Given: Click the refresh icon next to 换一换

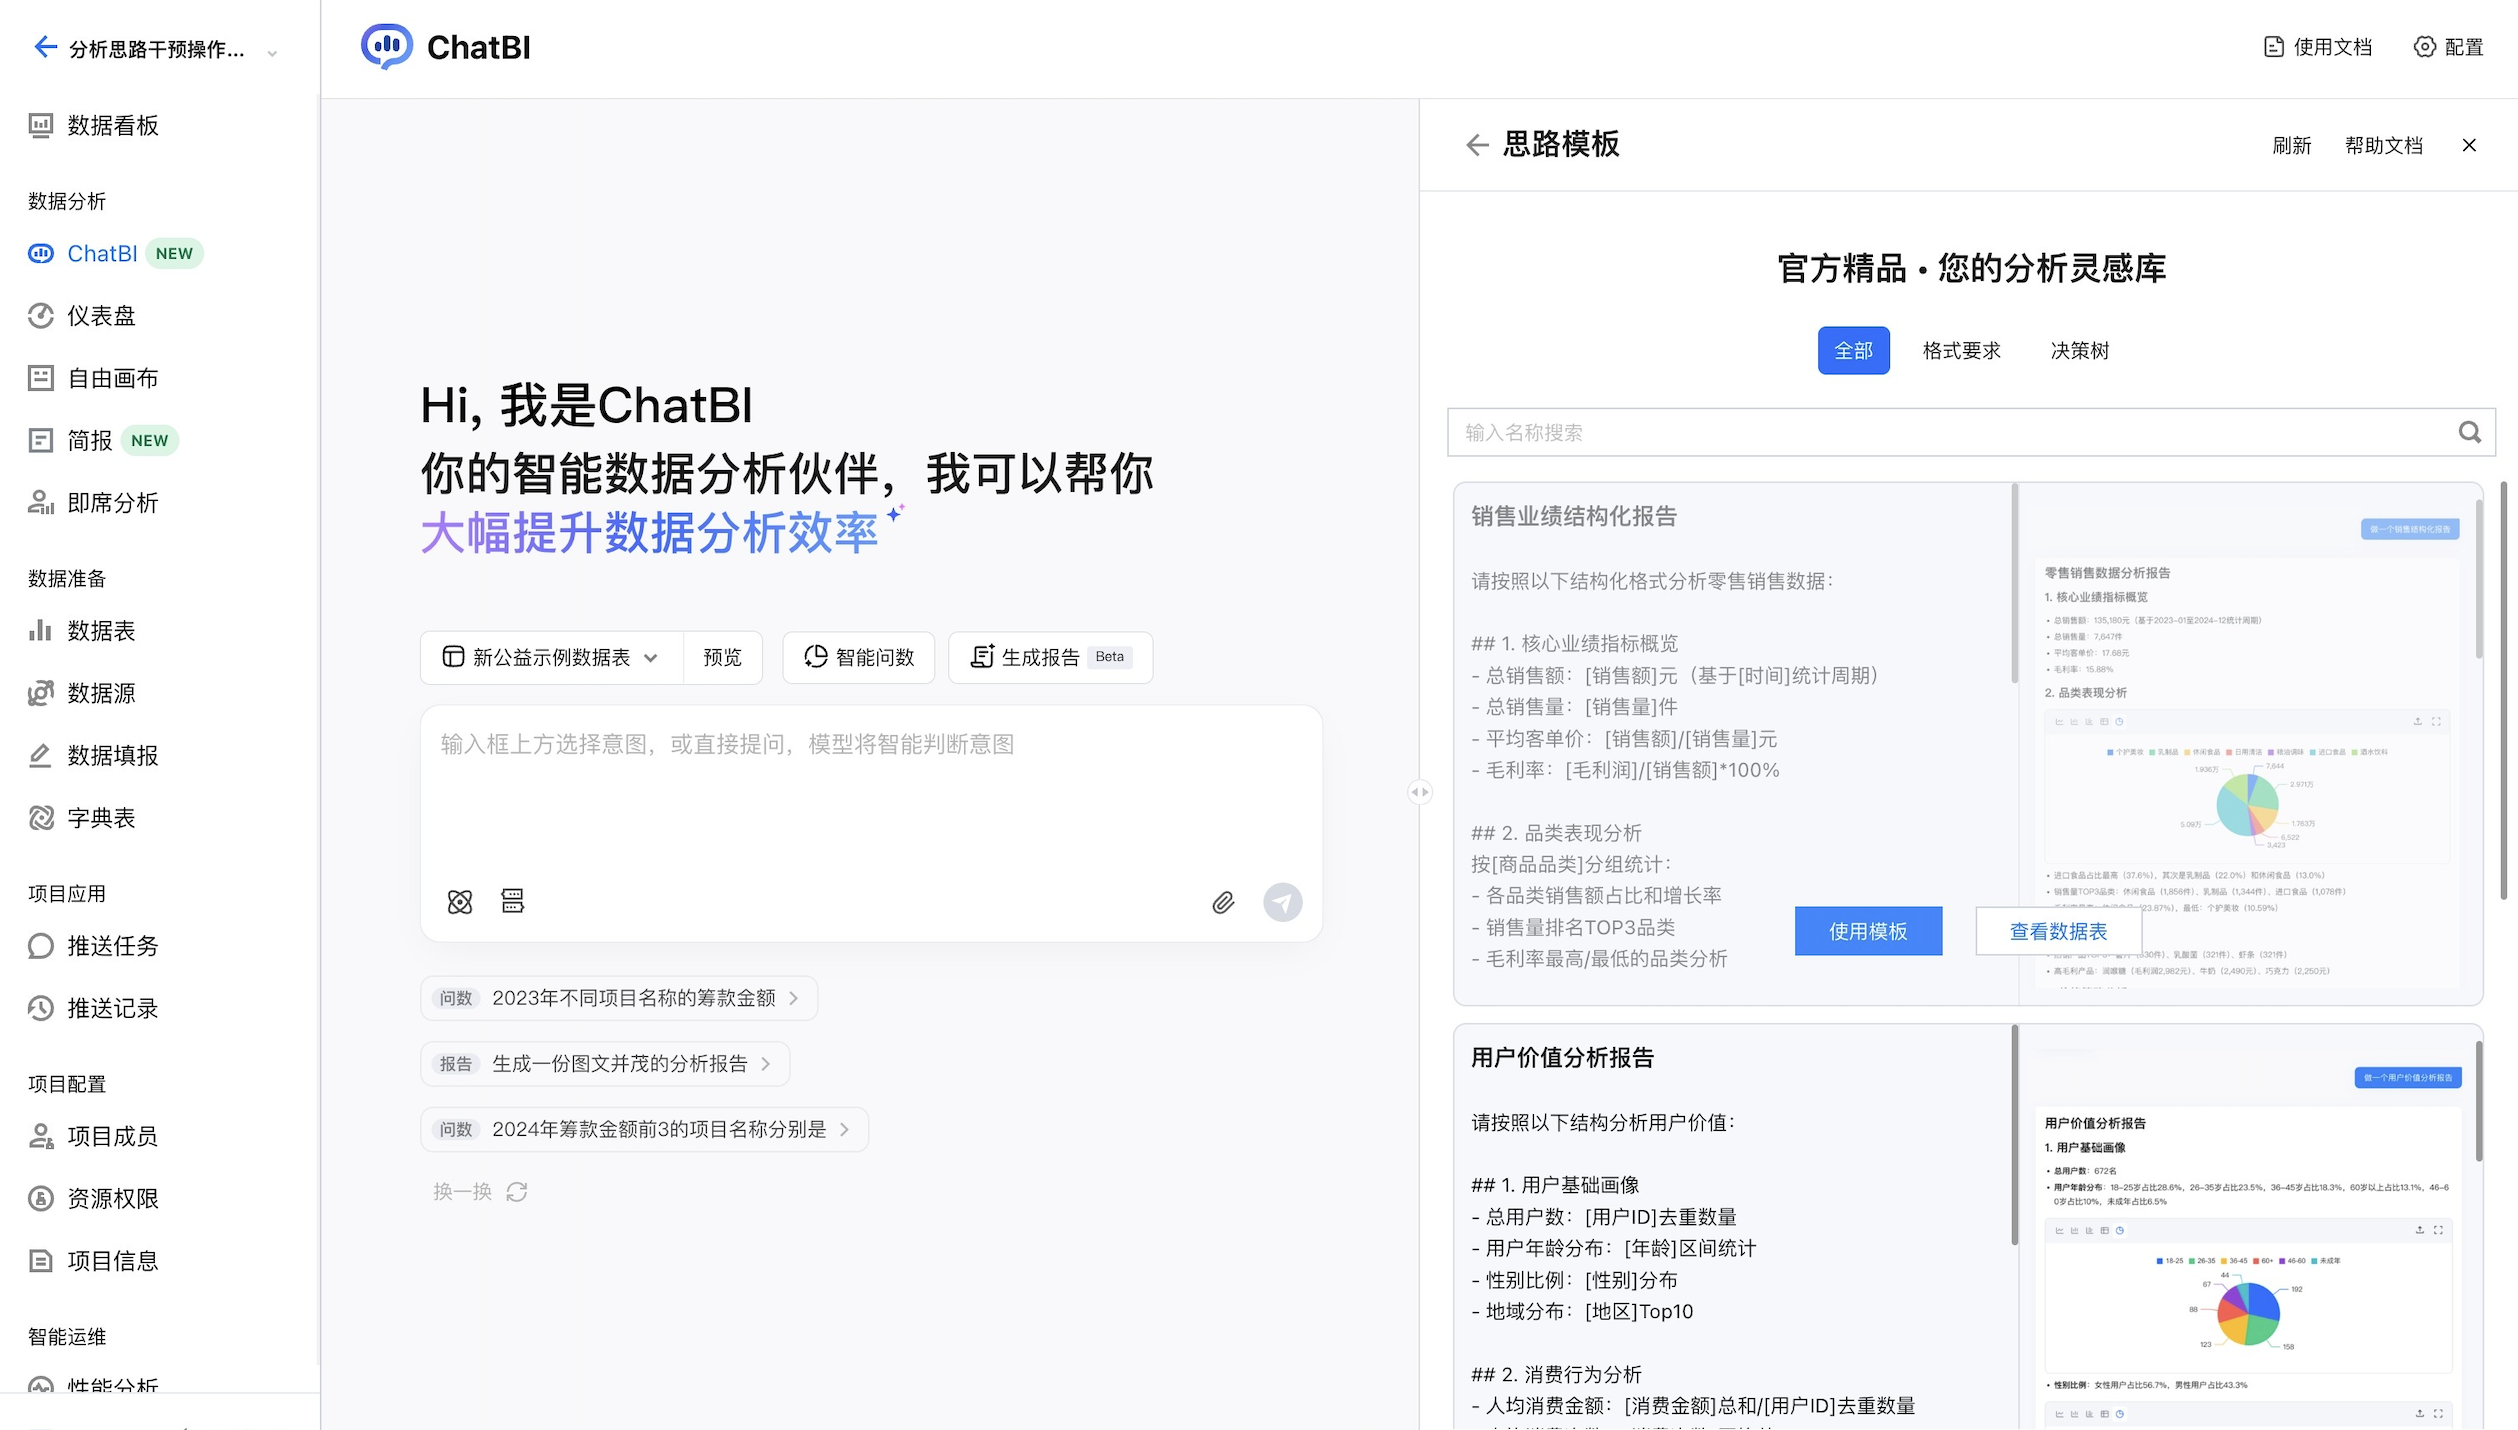Looking at the screenshot, I should (x=517, y=1192).
